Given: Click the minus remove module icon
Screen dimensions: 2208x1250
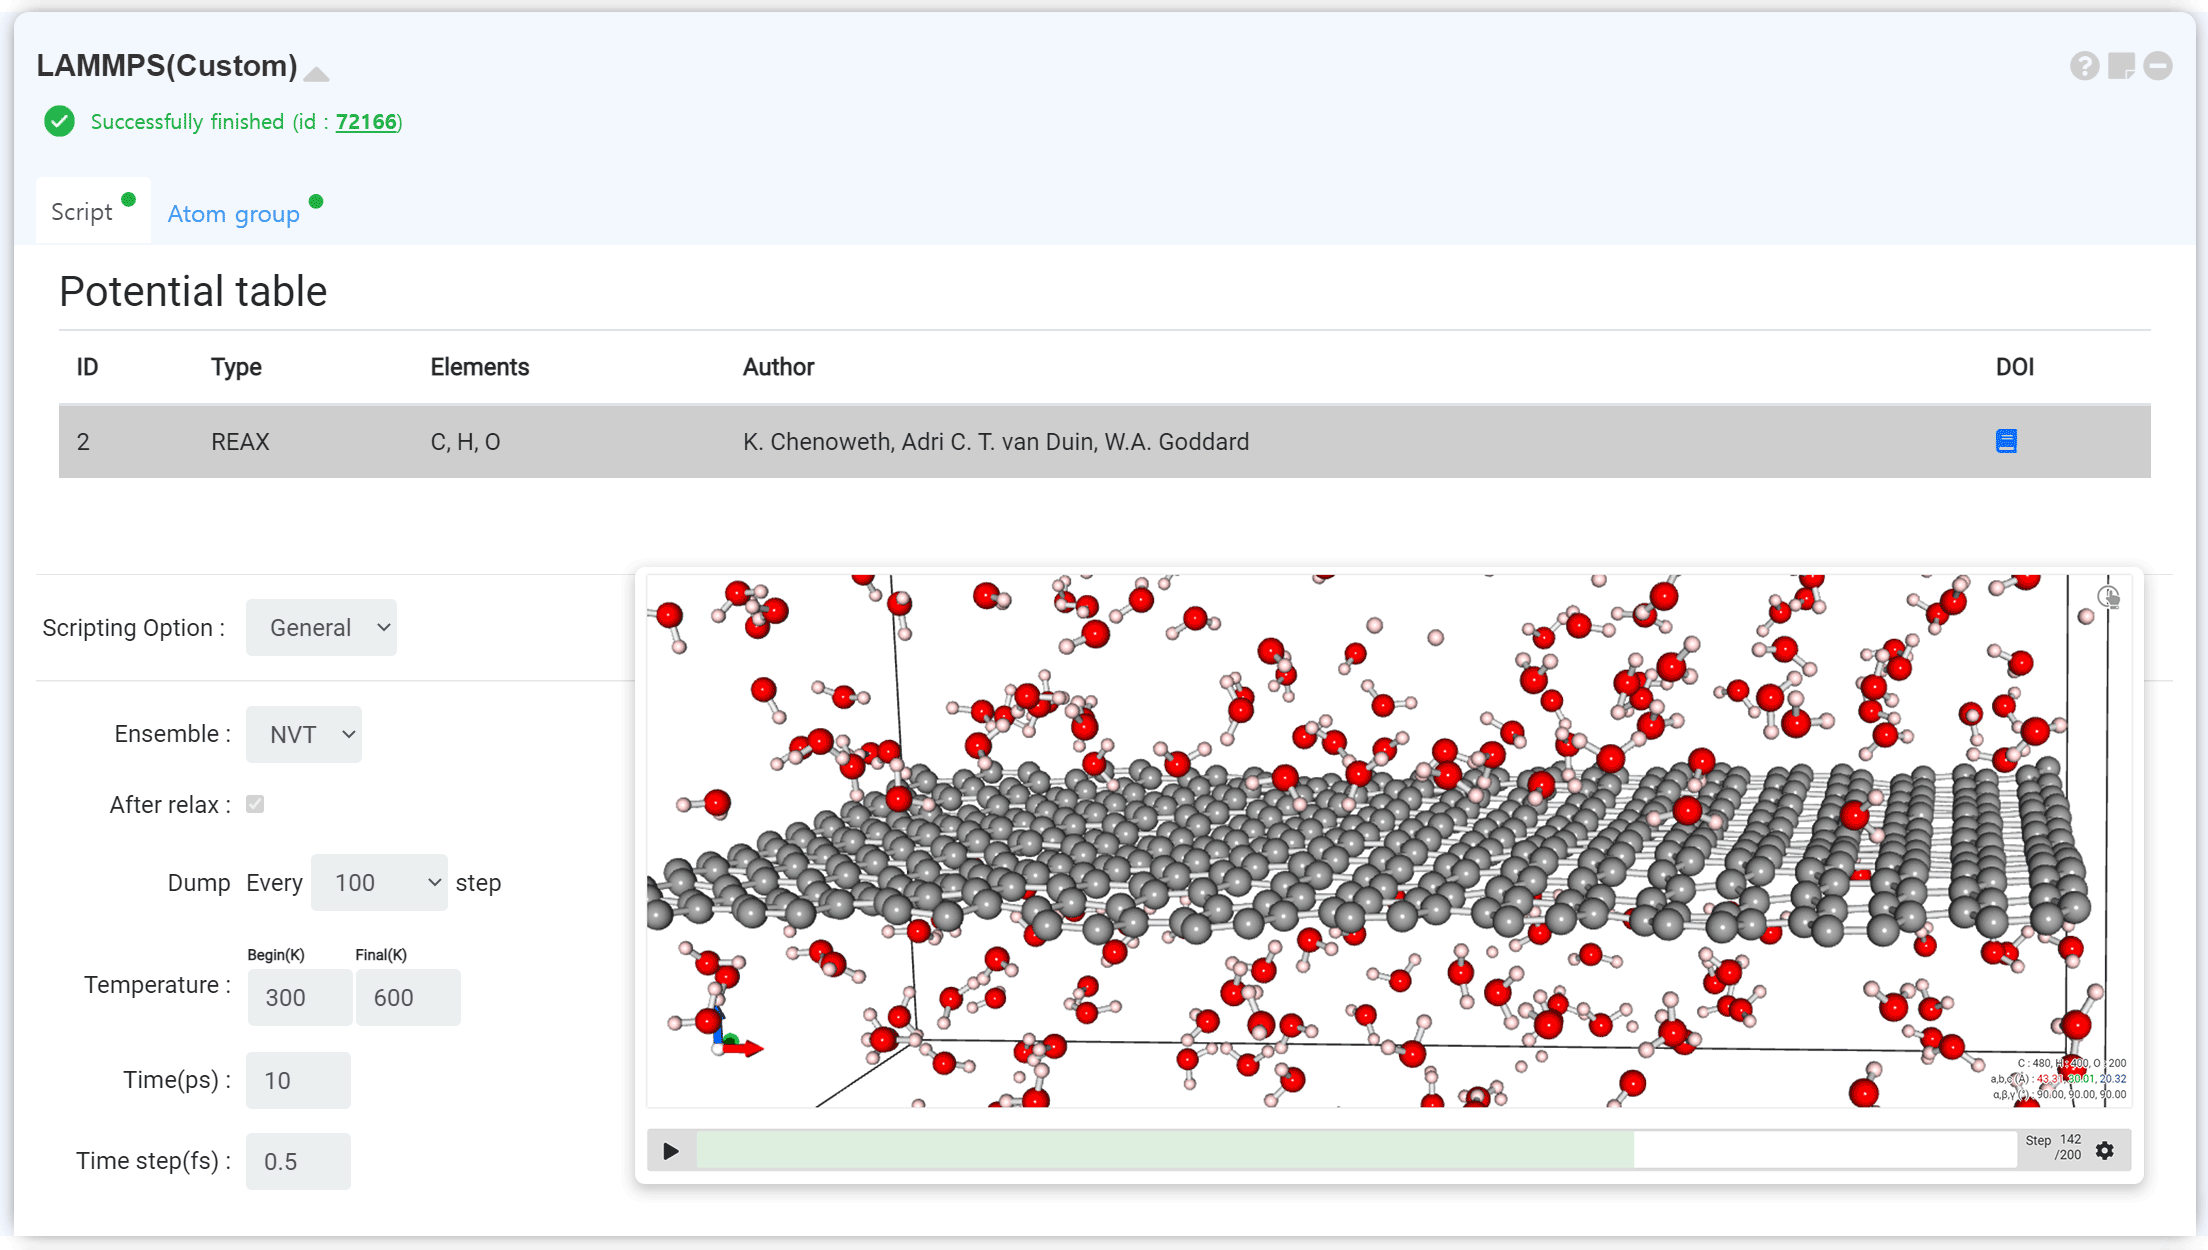Looking at the screenshot, I should point(2158,66).
